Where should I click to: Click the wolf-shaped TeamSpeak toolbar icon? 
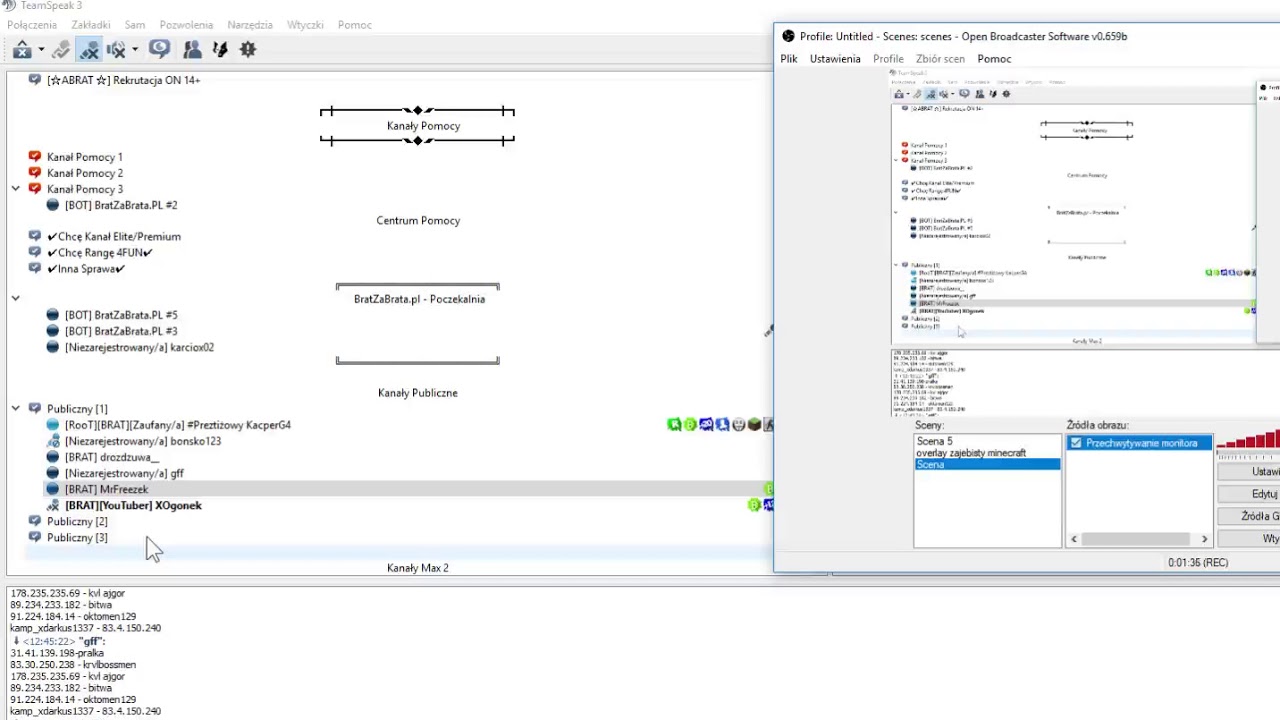[220, 49]
